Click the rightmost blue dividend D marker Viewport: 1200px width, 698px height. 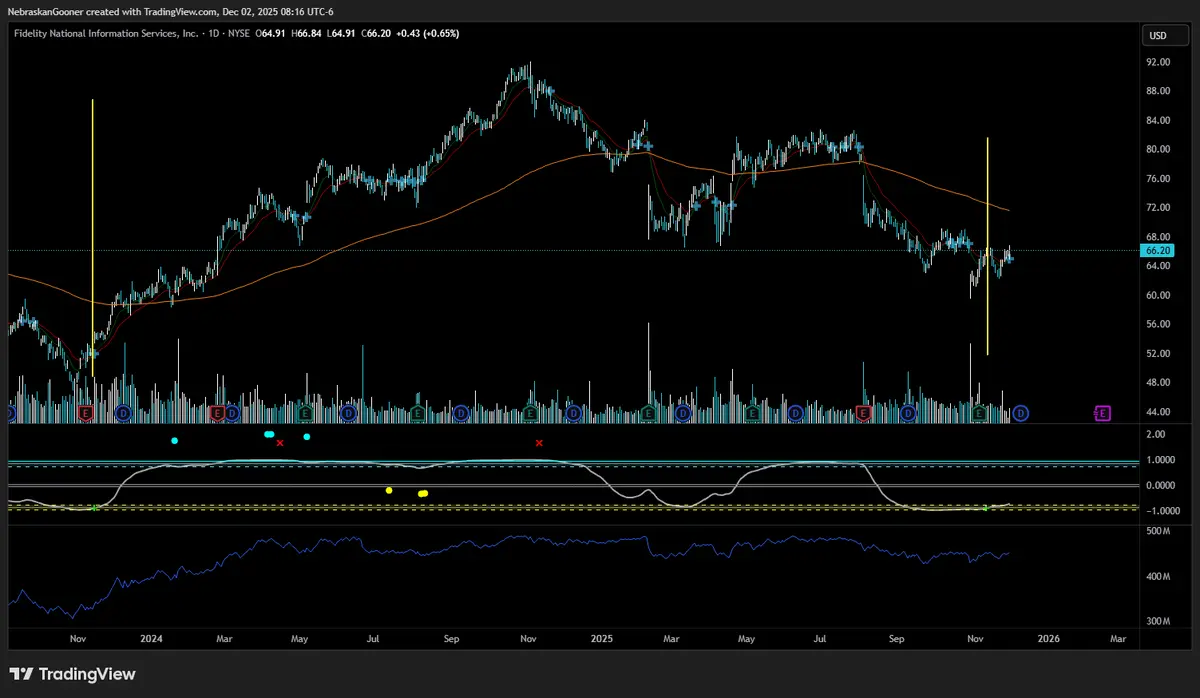tap(1021, 412)
